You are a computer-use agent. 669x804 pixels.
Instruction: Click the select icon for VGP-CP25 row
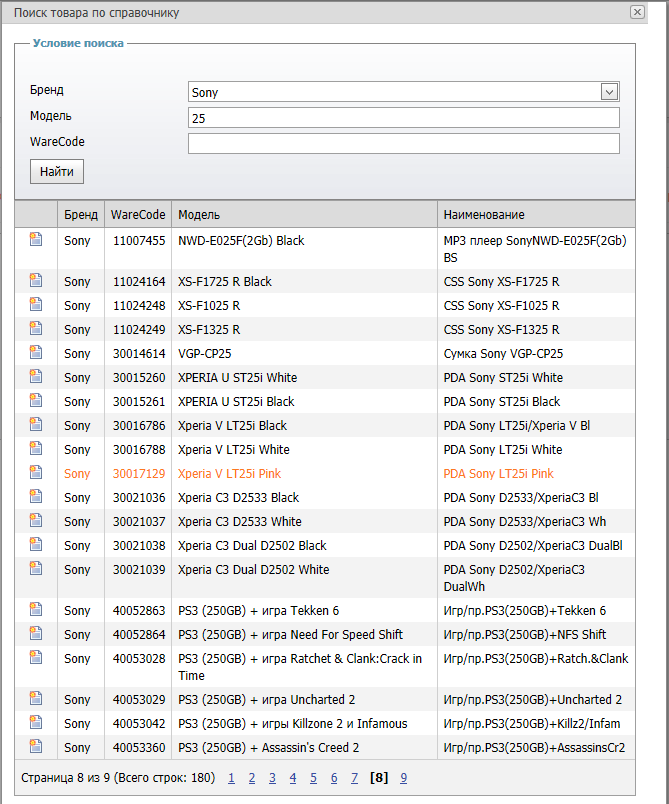(36, 352)
